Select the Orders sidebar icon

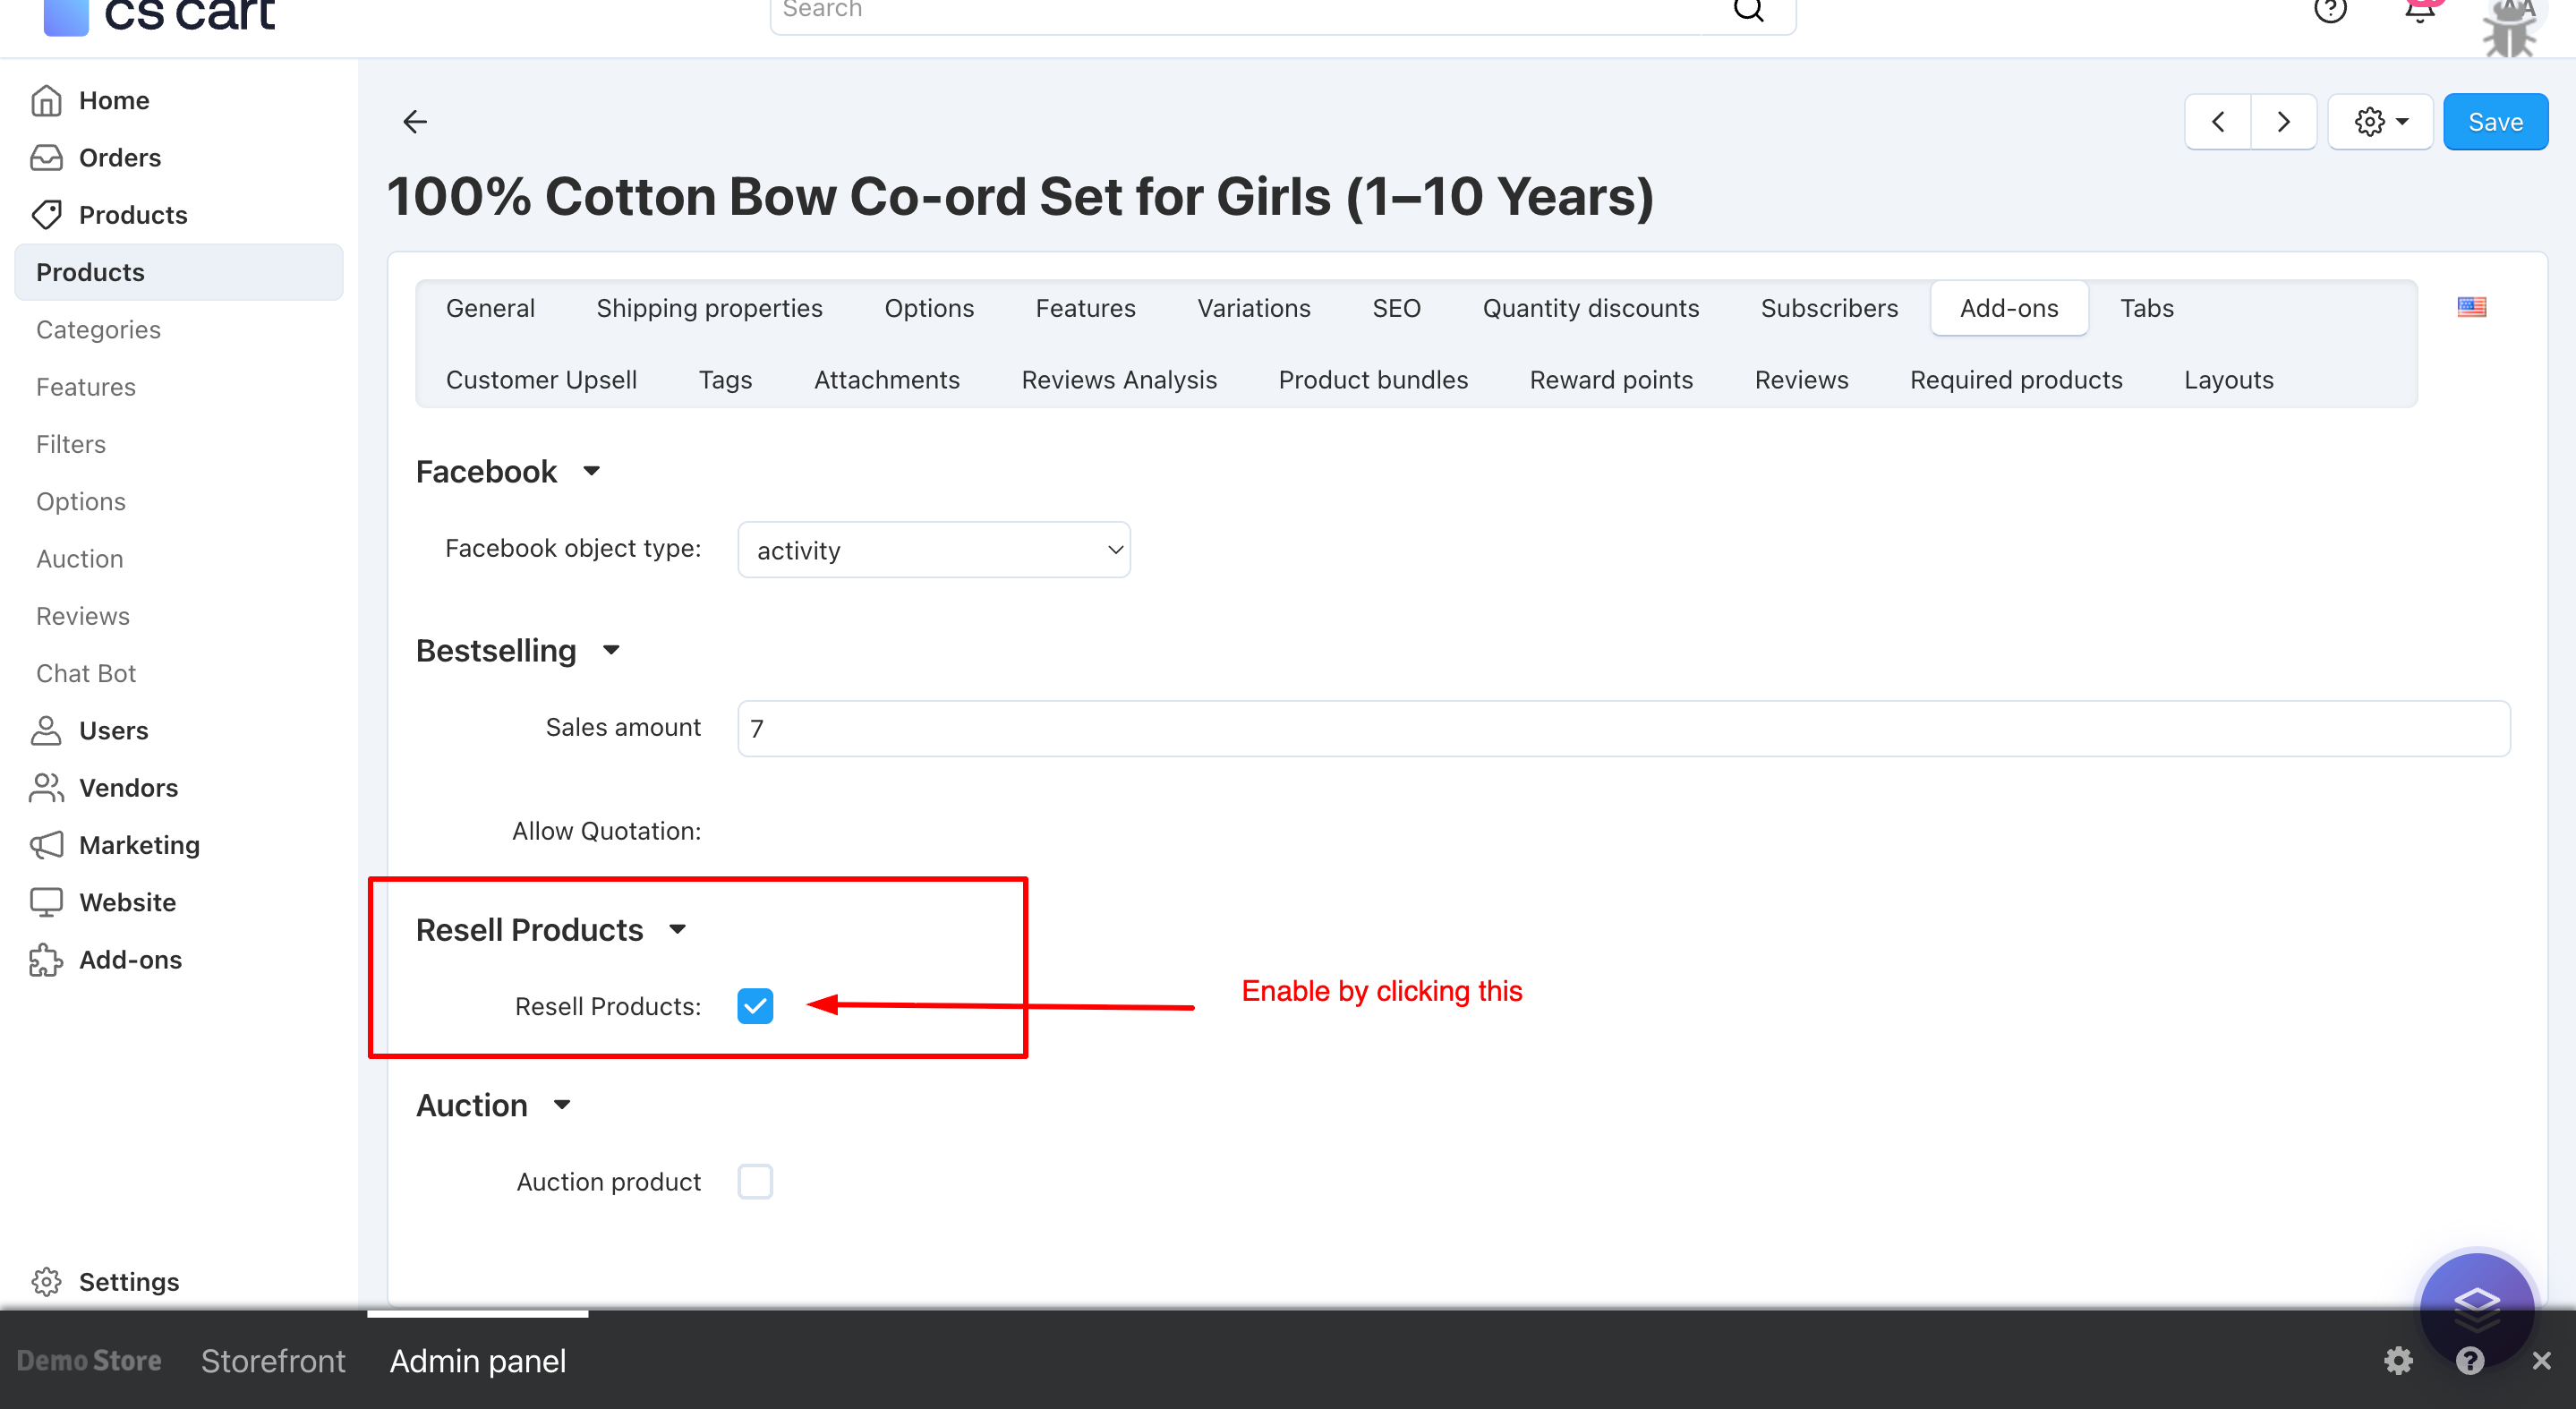click(46, 157)
